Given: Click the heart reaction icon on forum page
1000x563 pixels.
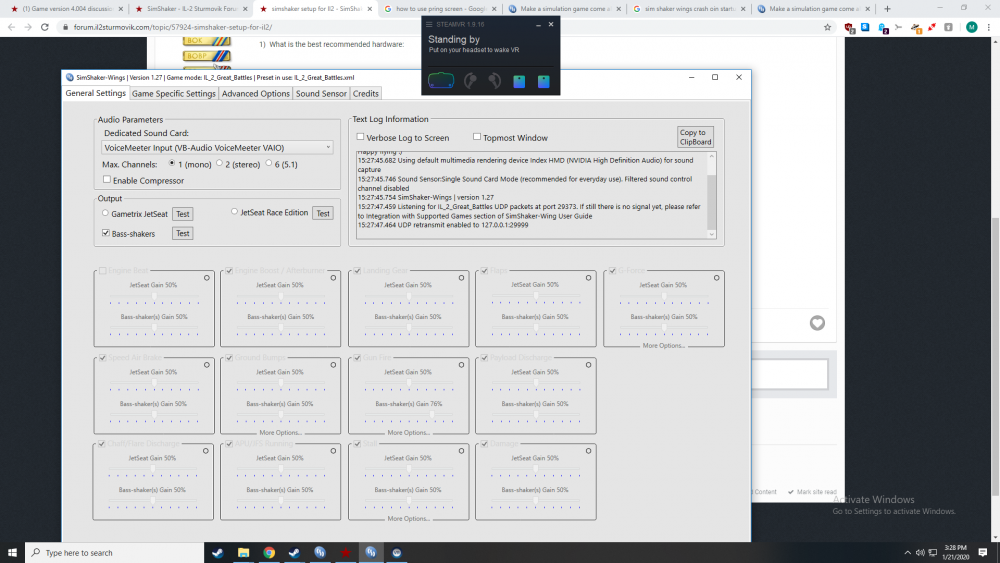Looking at the screenshot, I should [817, 323].
